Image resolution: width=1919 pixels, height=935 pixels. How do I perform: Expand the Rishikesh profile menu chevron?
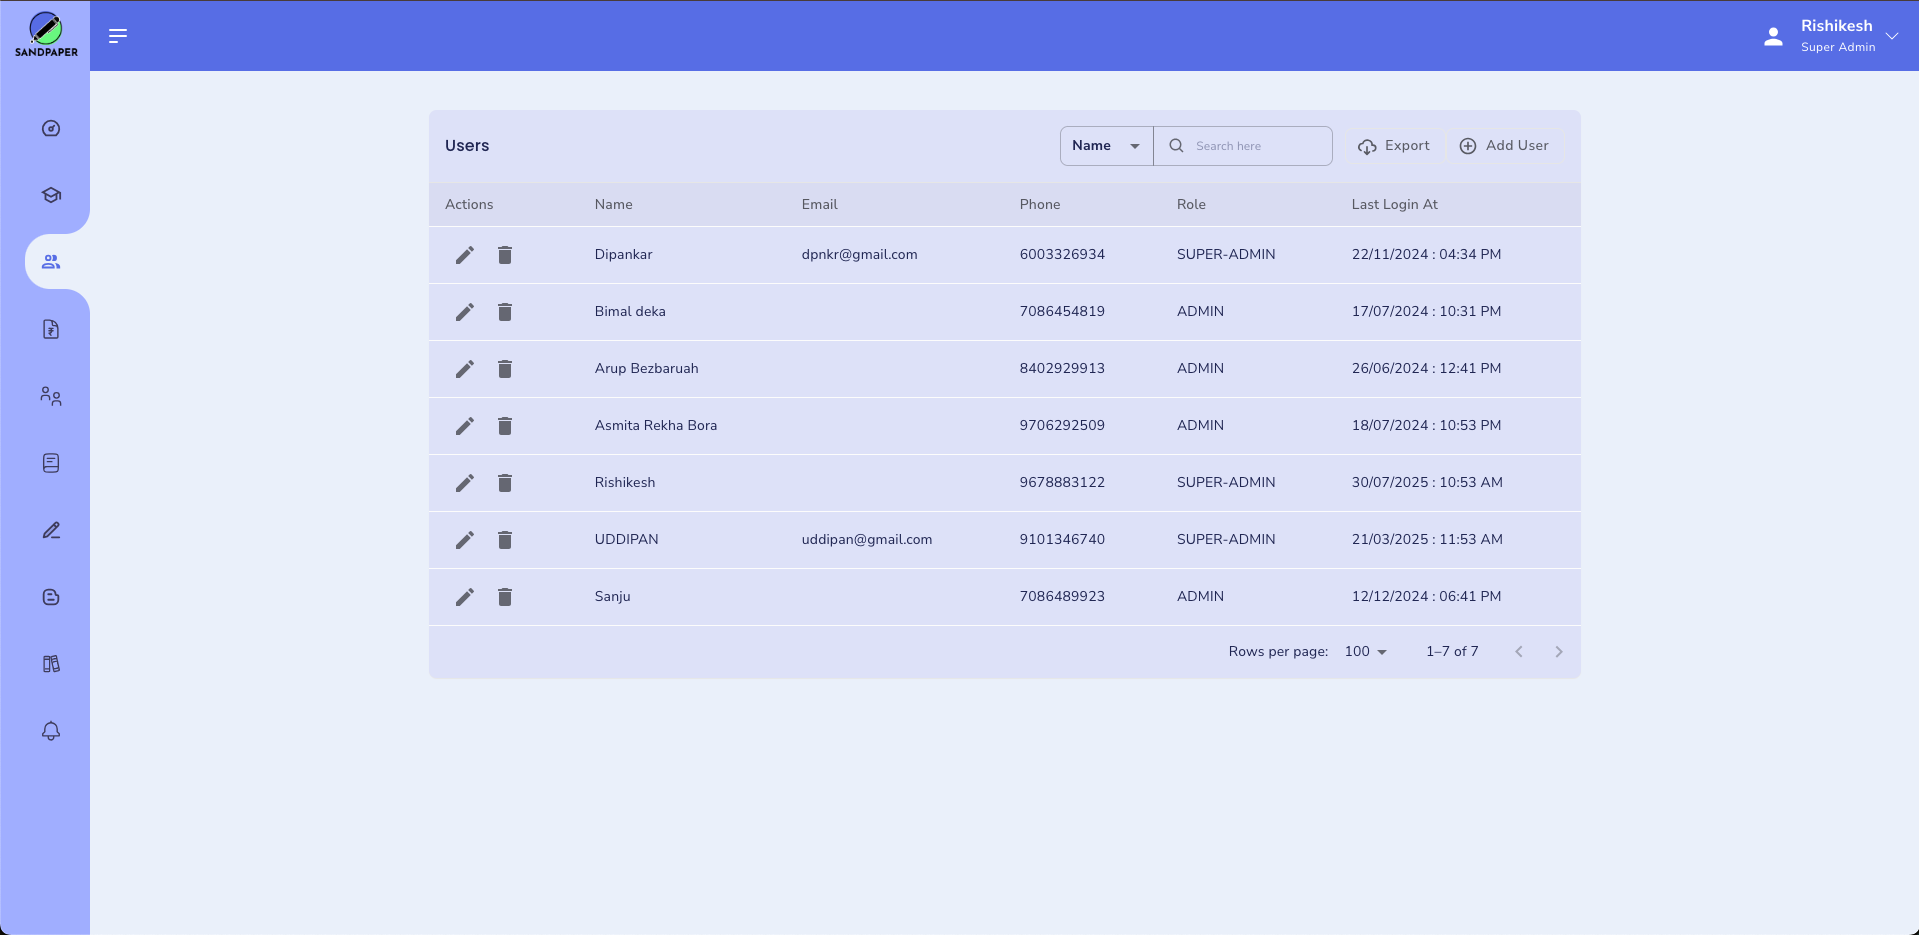click(x=1894, y=36)
